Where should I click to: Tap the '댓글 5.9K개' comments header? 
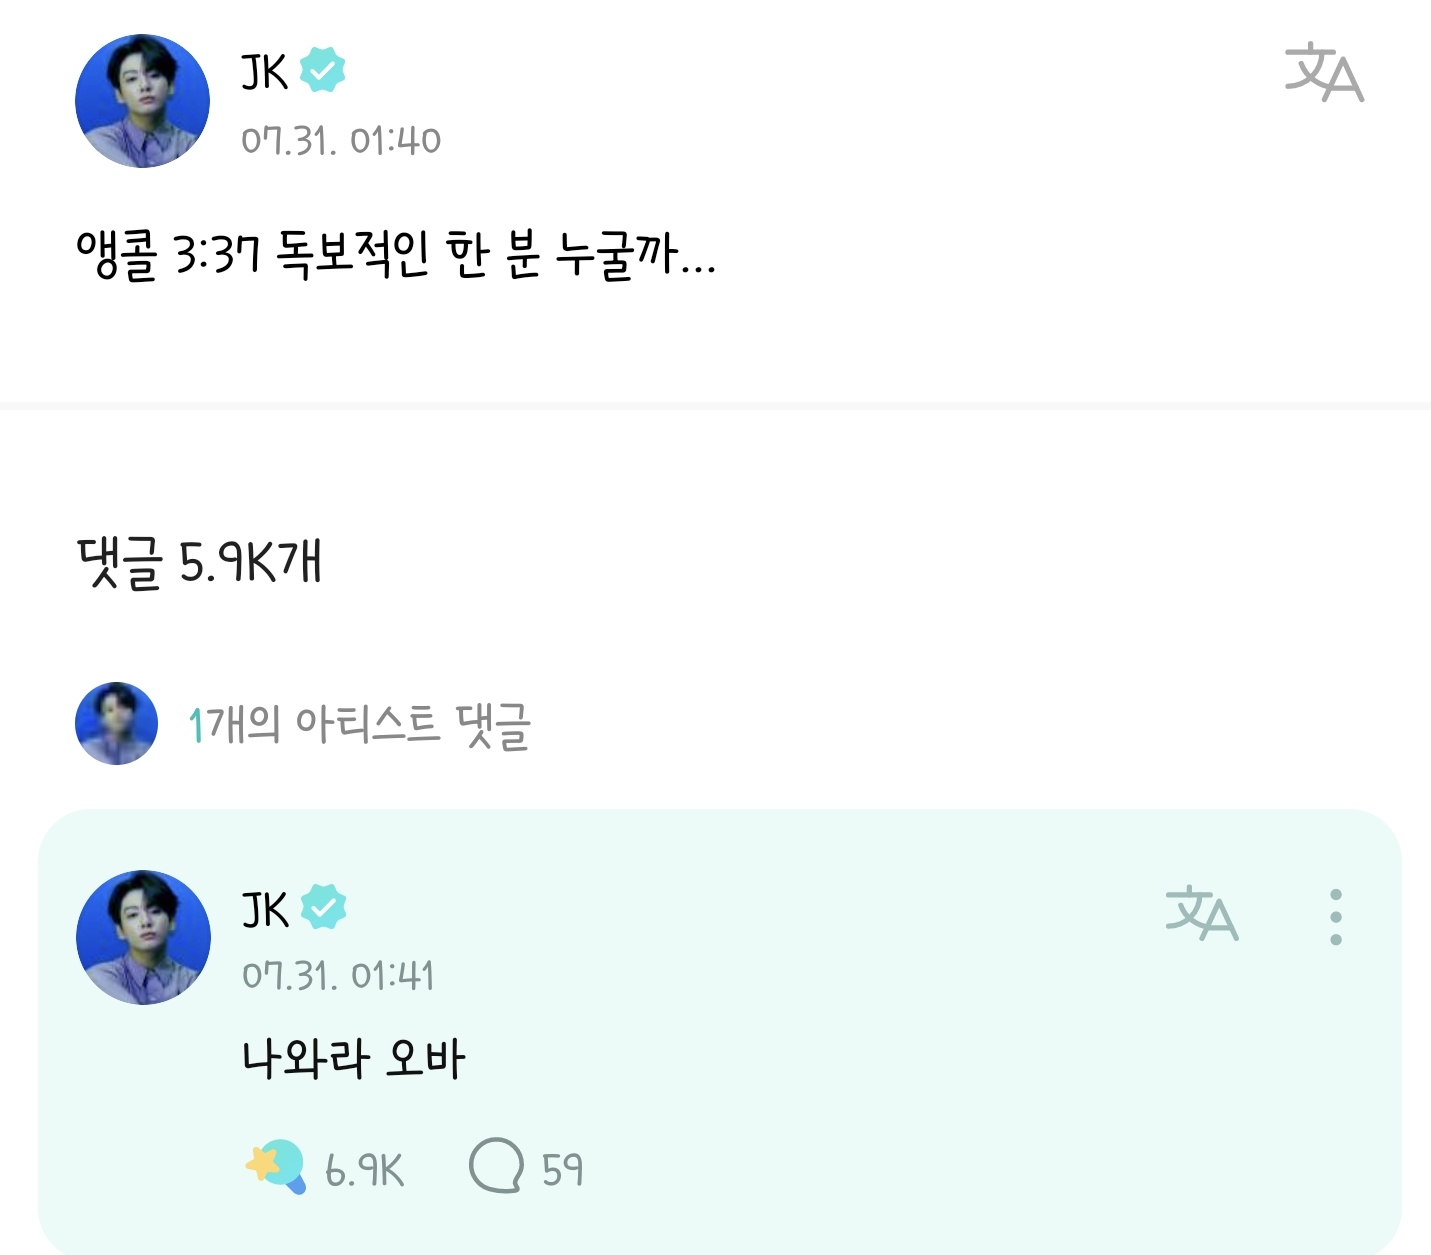pos(199,562)
